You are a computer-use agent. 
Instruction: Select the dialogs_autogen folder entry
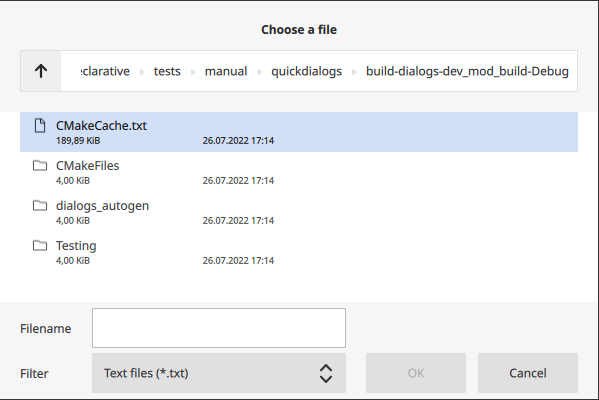[299, 212]
